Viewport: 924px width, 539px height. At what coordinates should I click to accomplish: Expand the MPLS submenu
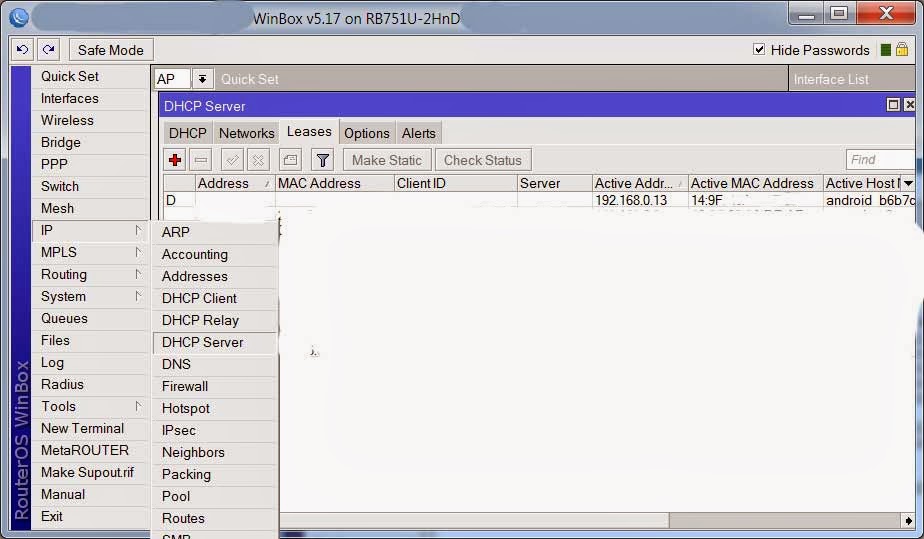tap(90, 252)
